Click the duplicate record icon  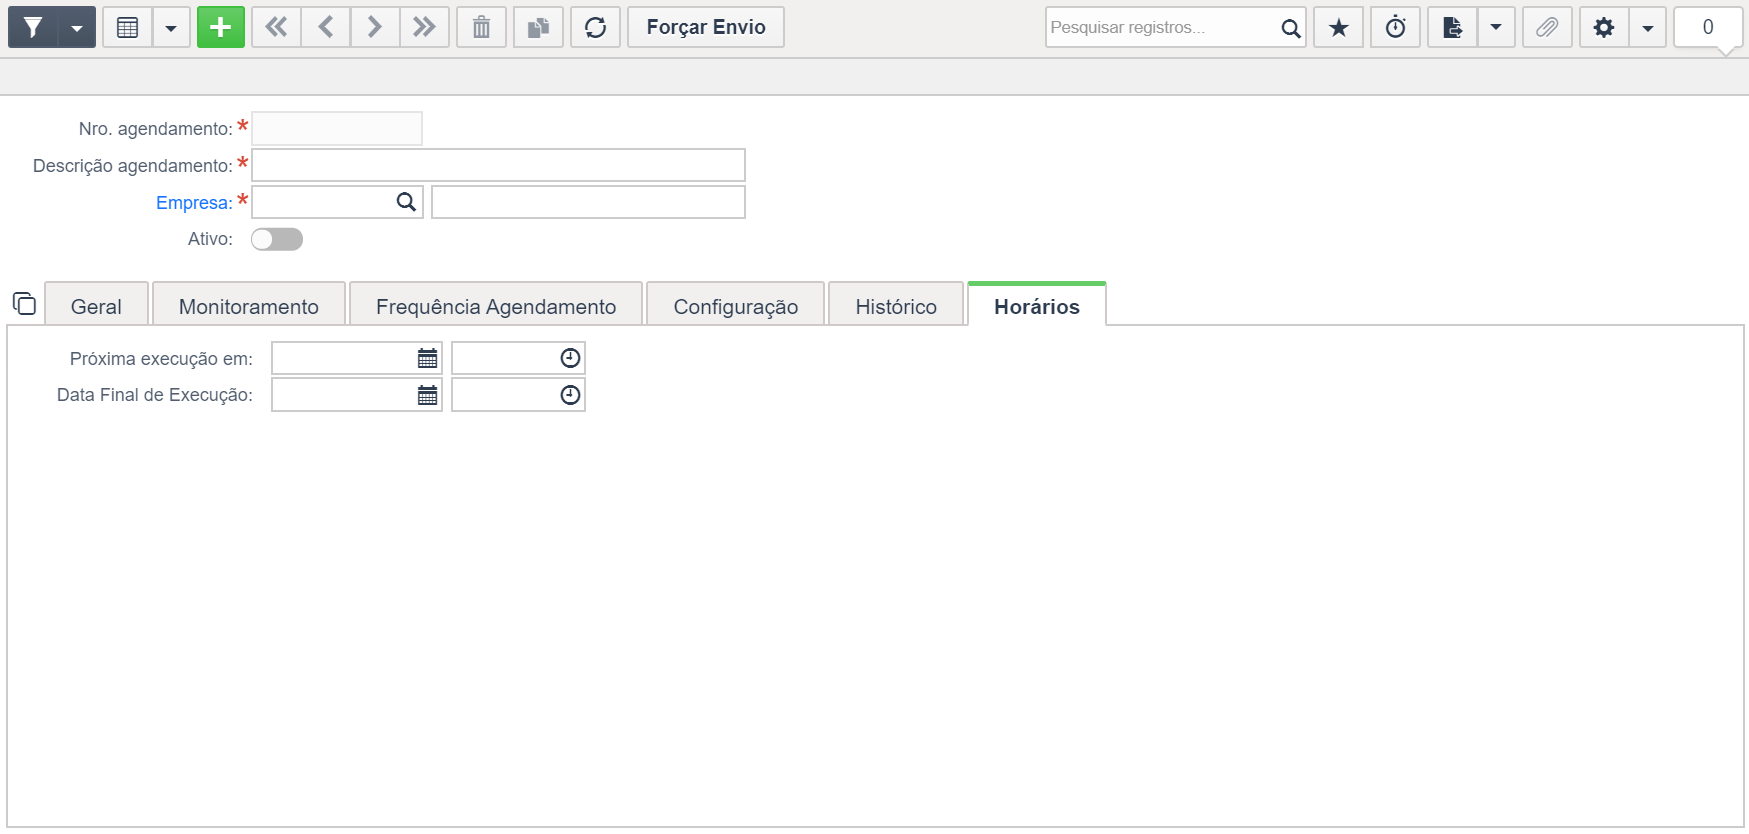click(538, 27)
